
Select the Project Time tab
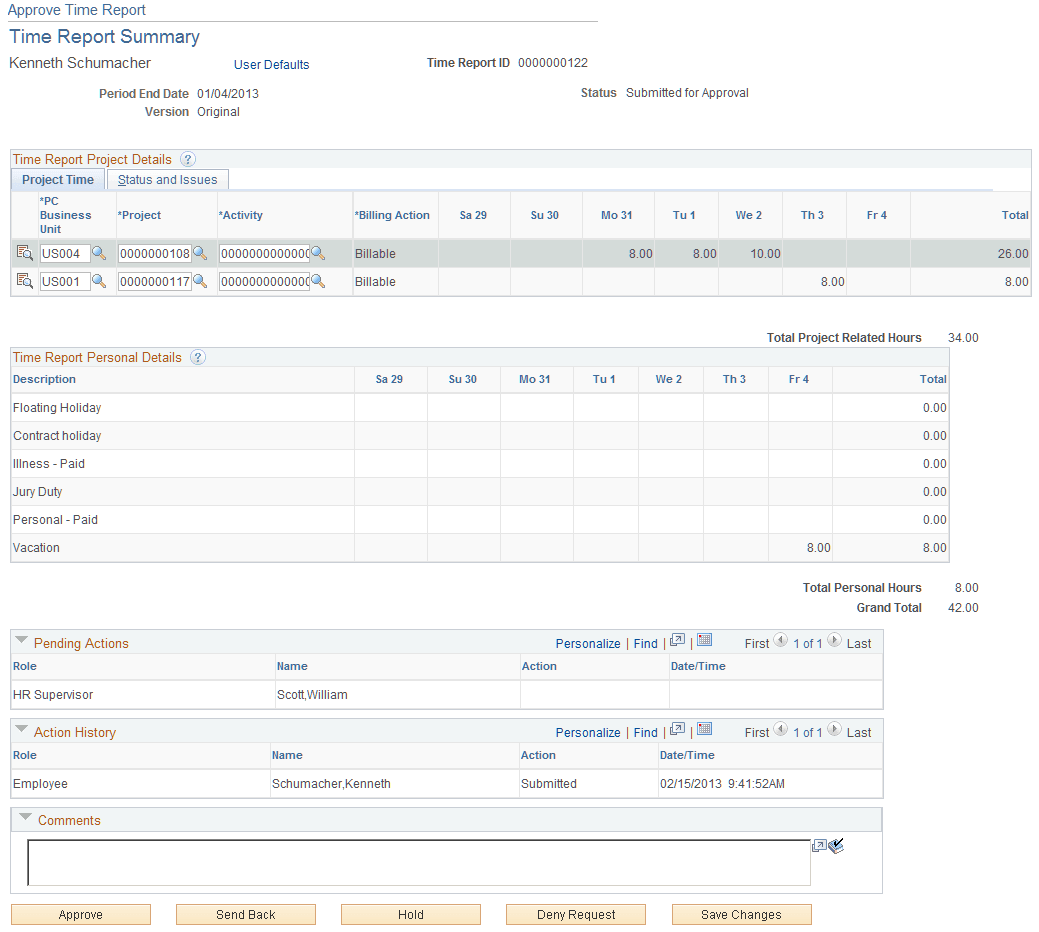tap(57, 180)
